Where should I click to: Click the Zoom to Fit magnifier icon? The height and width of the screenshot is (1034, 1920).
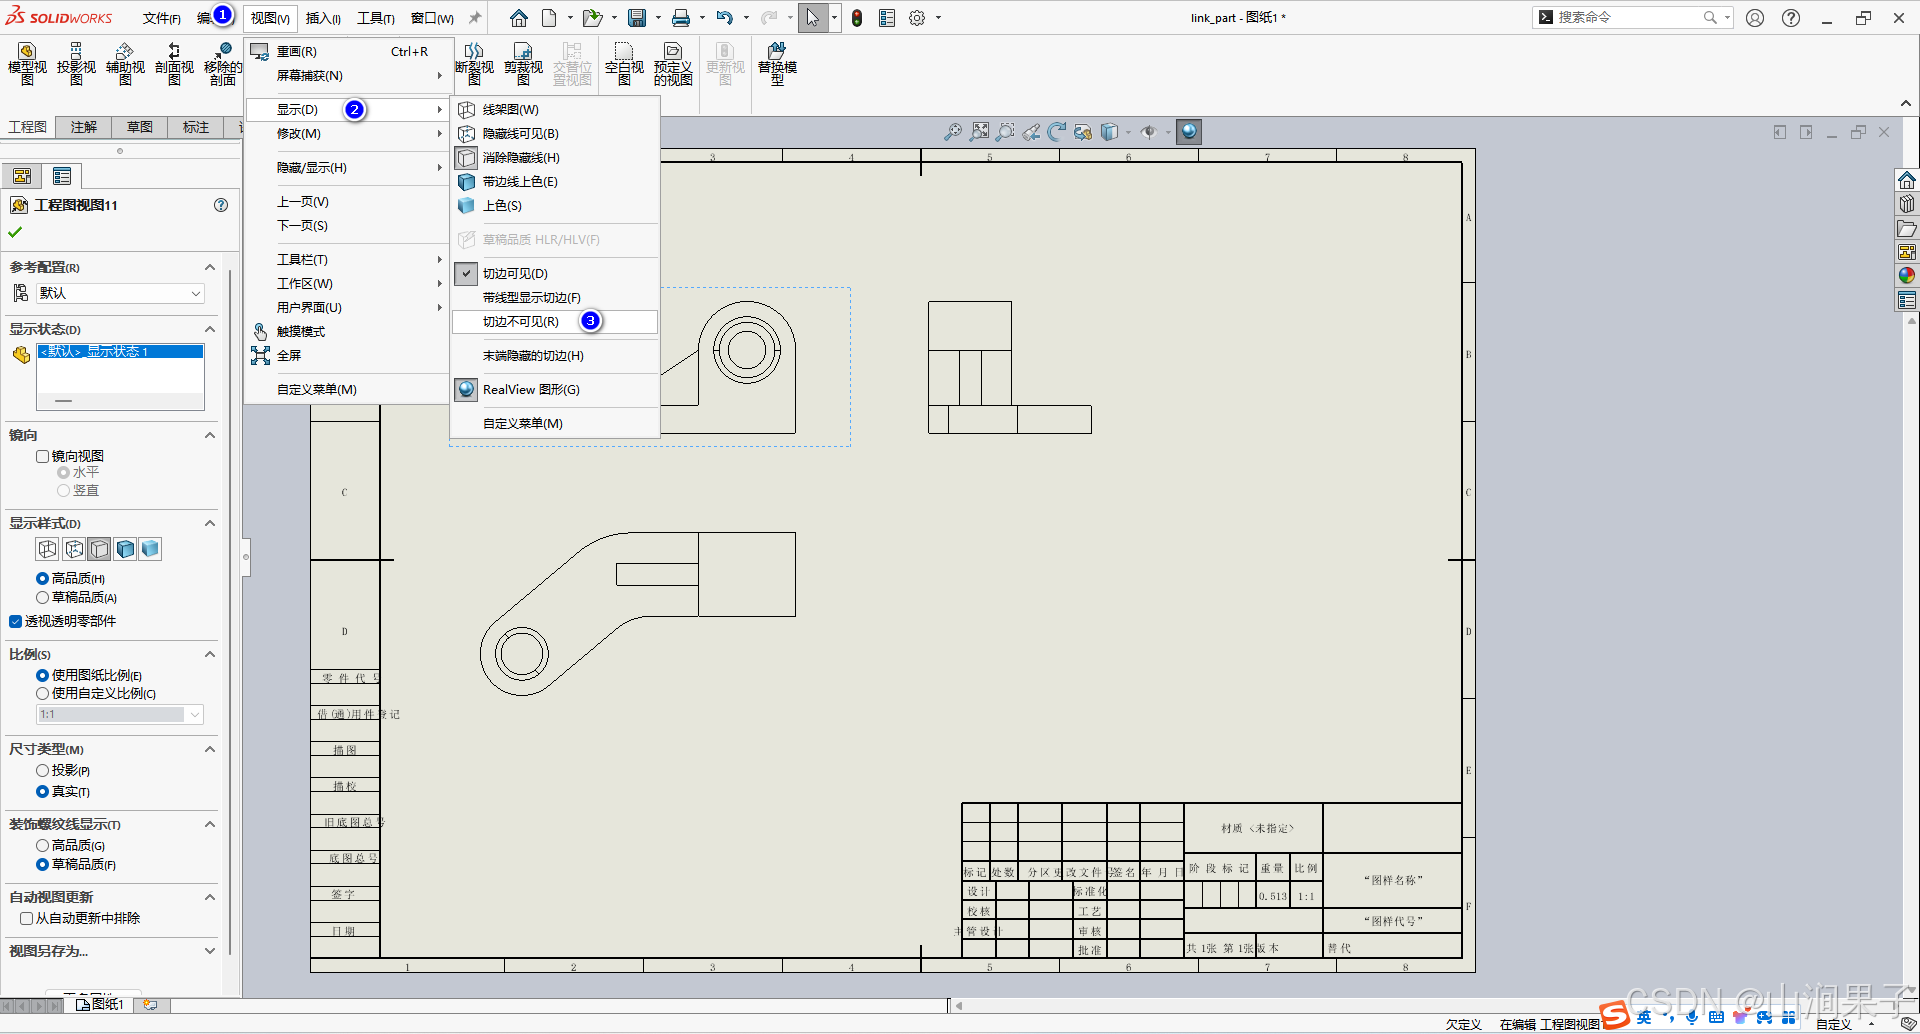(x=979, y=131)
